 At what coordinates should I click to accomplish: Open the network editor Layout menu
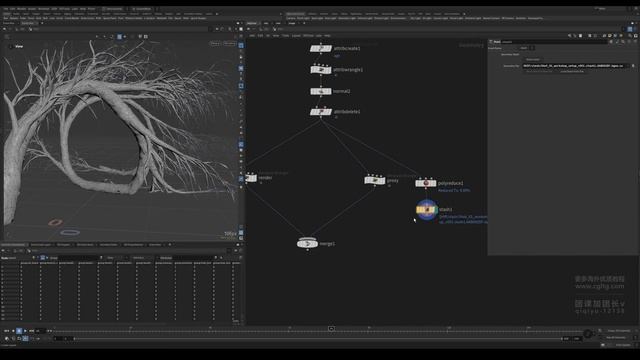(x=296, y=36)
